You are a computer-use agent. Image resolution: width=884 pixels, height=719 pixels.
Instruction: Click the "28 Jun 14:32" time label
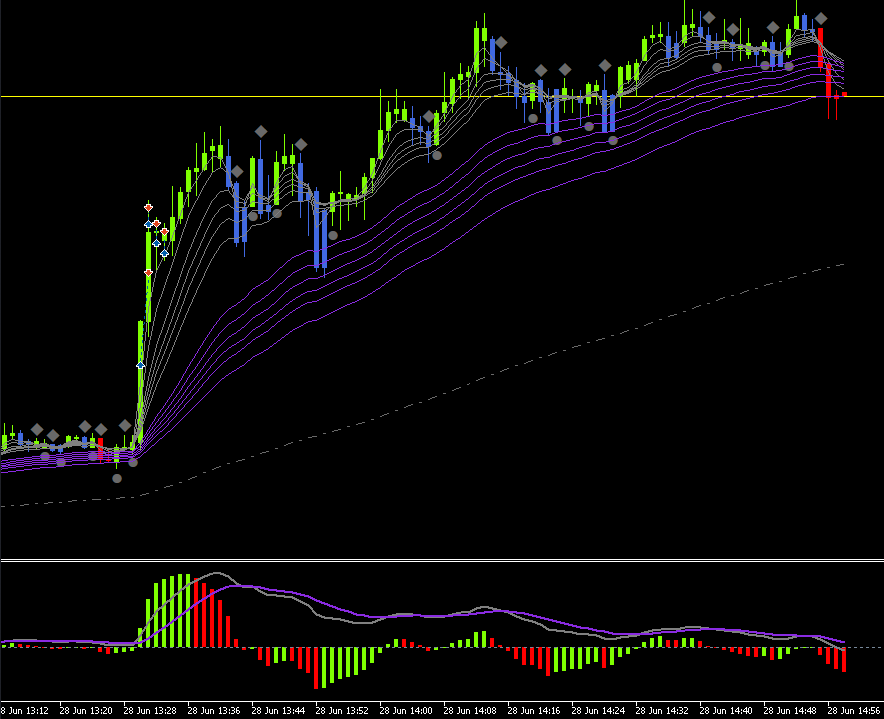click(x=662, y=711)
